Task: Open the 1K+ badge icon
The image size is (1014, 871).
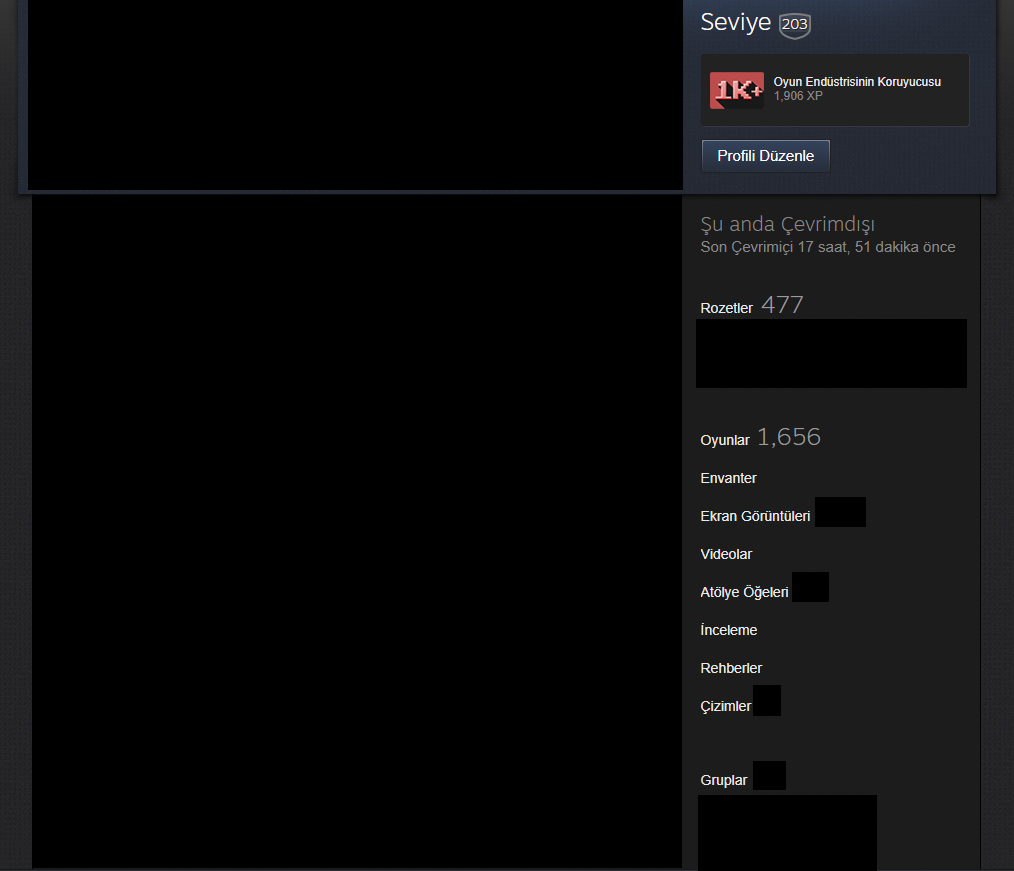Action: click(737, 91)
